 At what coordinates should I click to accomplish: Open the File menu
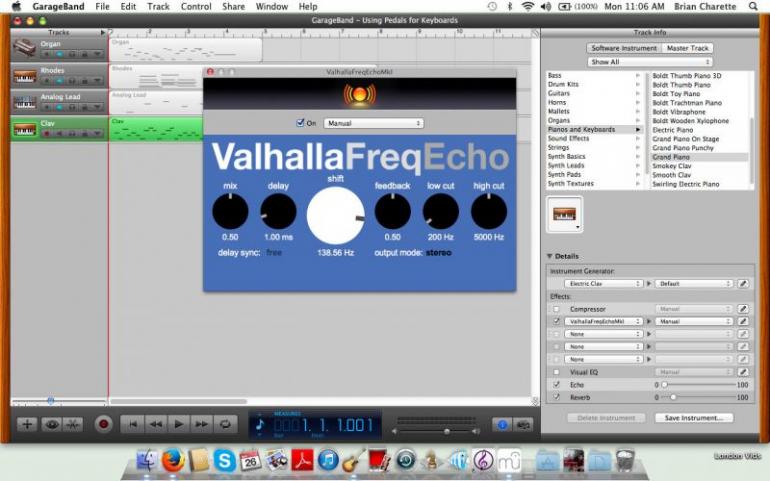[102, 6]
